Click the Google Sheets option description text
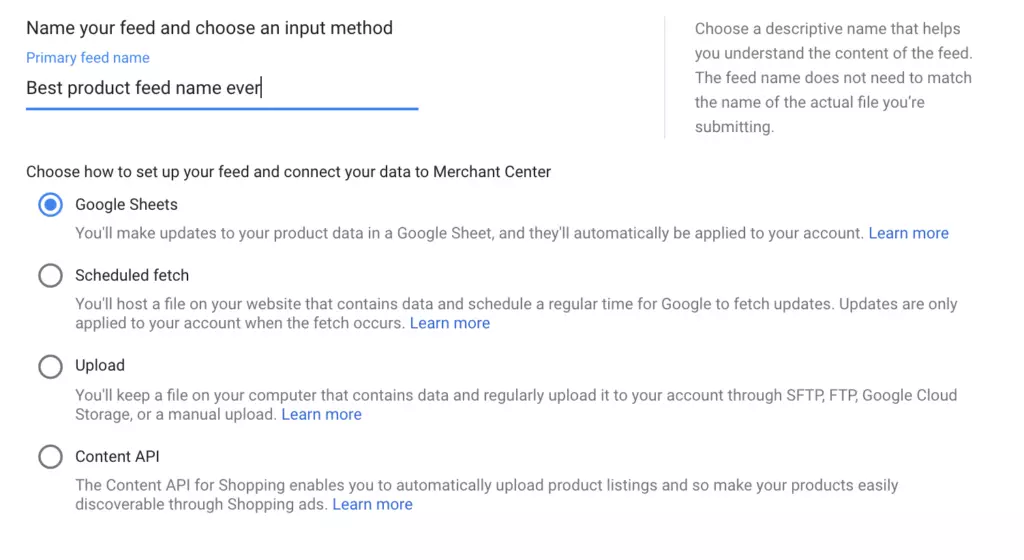1024x560 pixels. tap(470, 233)
